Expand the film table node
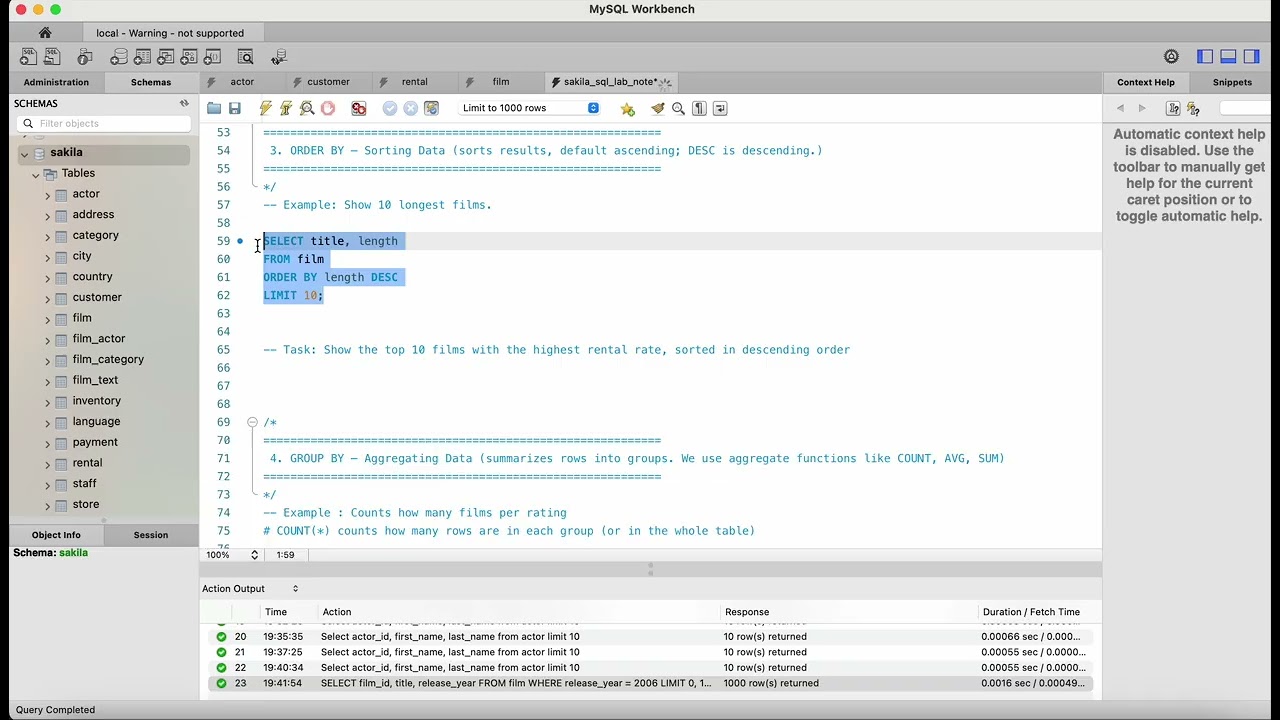This screenshot has width=1280, height=720. point(47,319)
